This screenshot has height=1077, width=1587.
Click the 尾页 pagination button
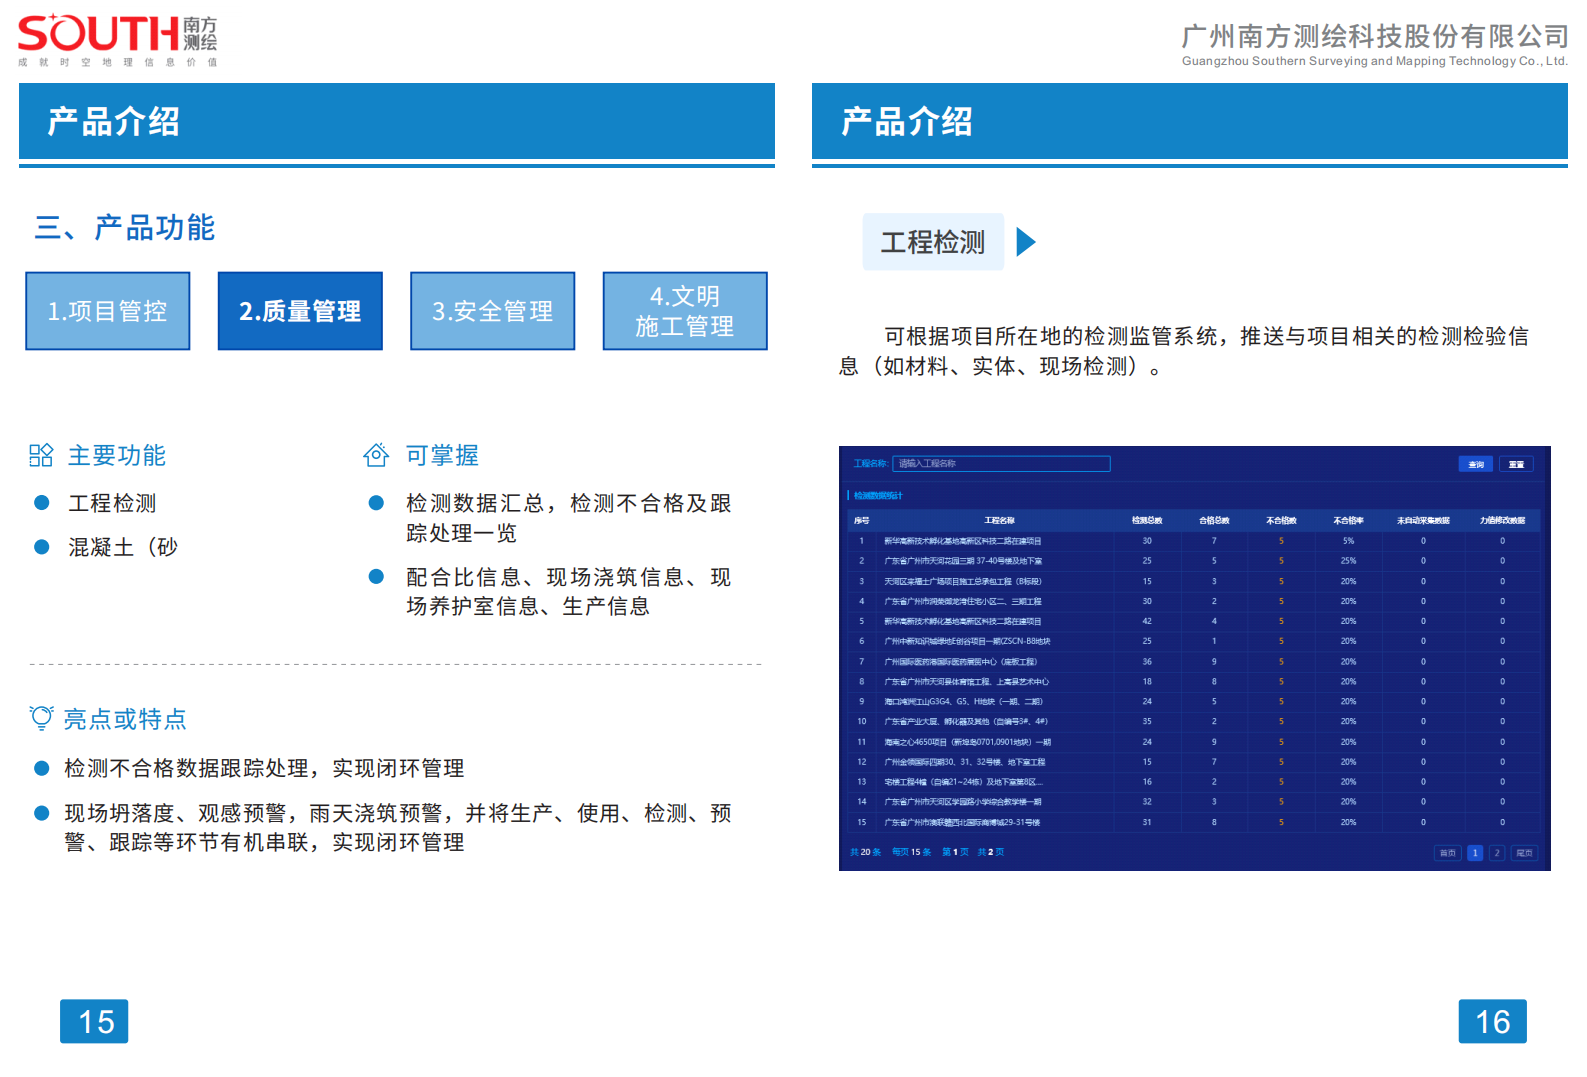[1524, 853]
